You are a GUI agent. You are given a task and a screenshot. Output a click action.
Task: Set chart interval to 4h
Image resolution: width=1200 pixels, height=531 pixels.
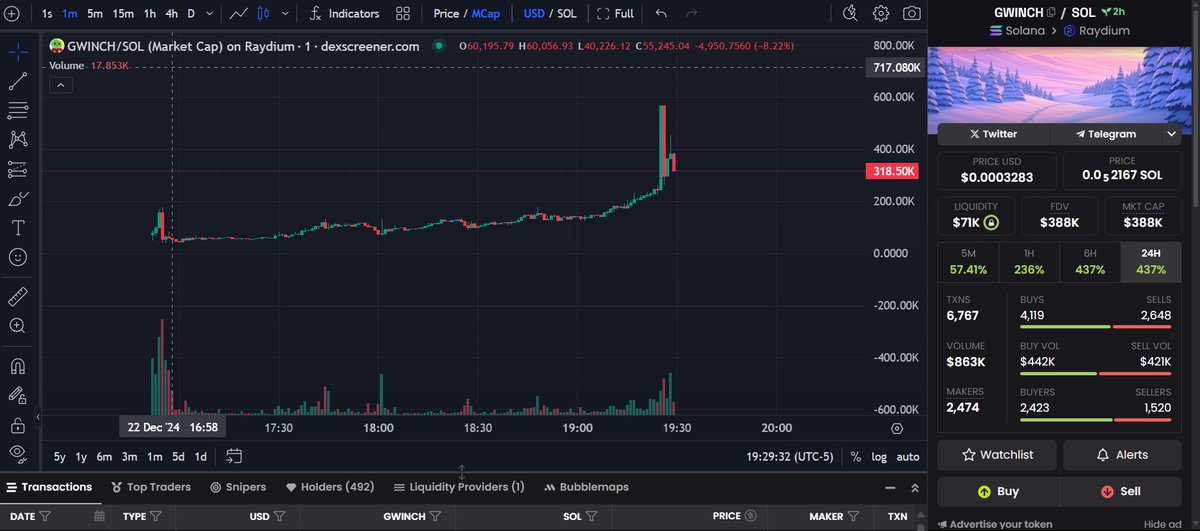171,14
